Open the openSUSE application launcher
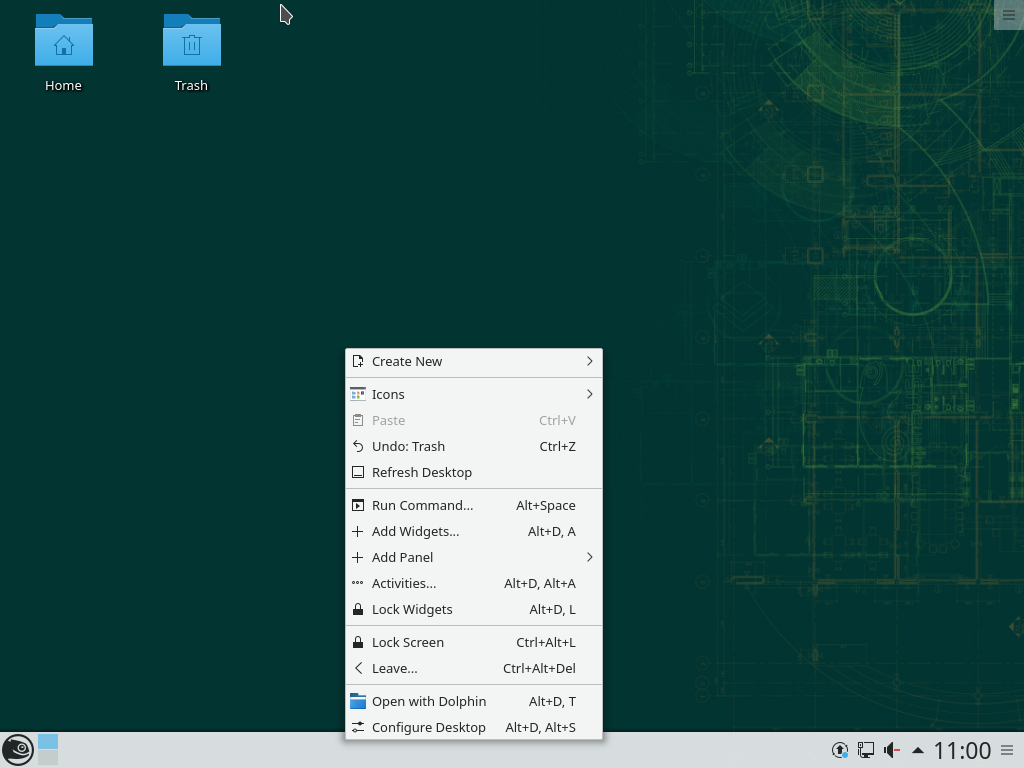Image resolution: width=1024 pixels, height=768 pixels. click(18, 750)
